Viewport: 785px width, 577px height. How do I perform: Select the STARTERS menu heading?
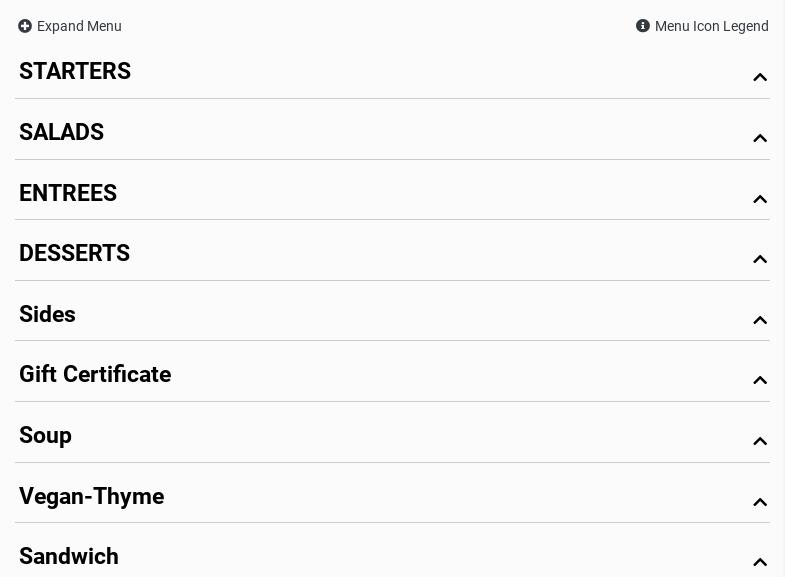[x=75, y=71]
